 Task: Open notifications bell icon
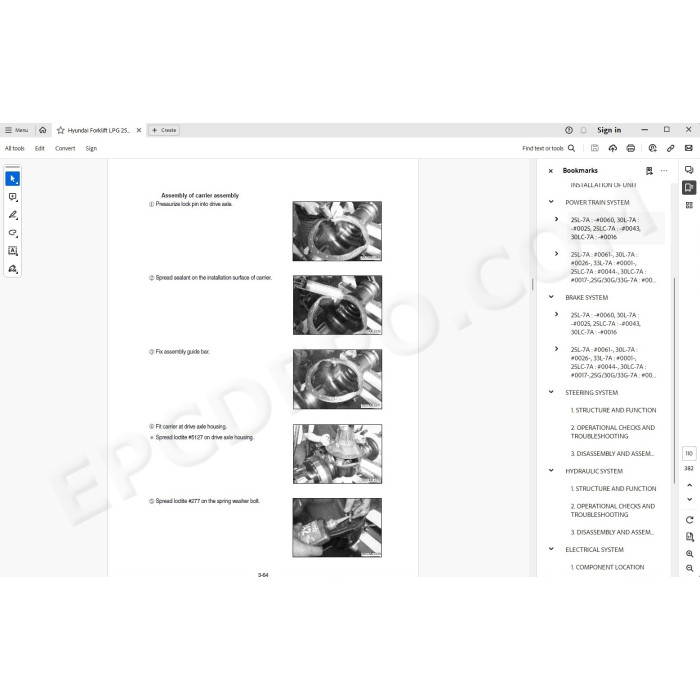(583, 130)
